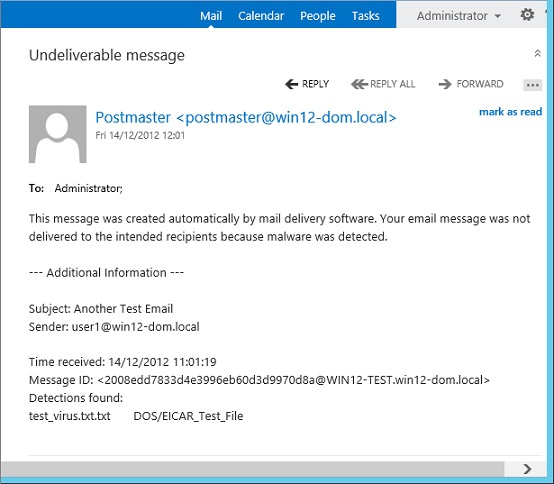Click the horizontal scrollbar right arrow
The image size is (554, 484).
[x=527, y=469]
